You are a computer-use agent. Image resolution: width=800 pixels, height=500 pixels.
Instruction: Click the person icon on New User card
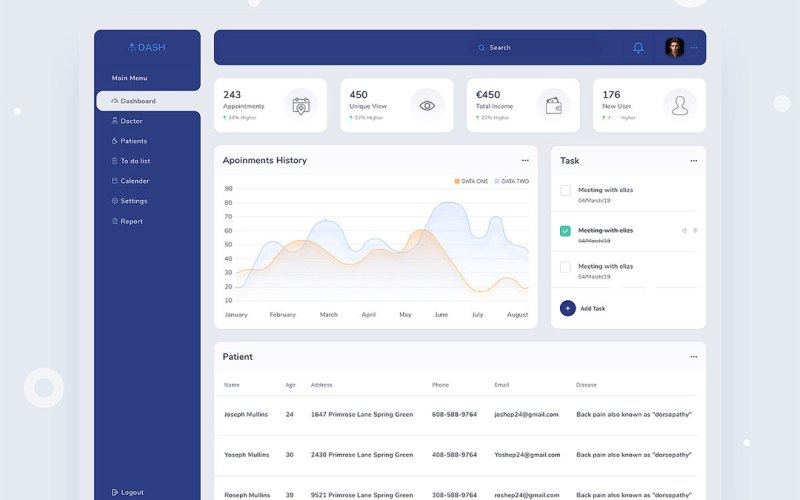tap(680, 106)
